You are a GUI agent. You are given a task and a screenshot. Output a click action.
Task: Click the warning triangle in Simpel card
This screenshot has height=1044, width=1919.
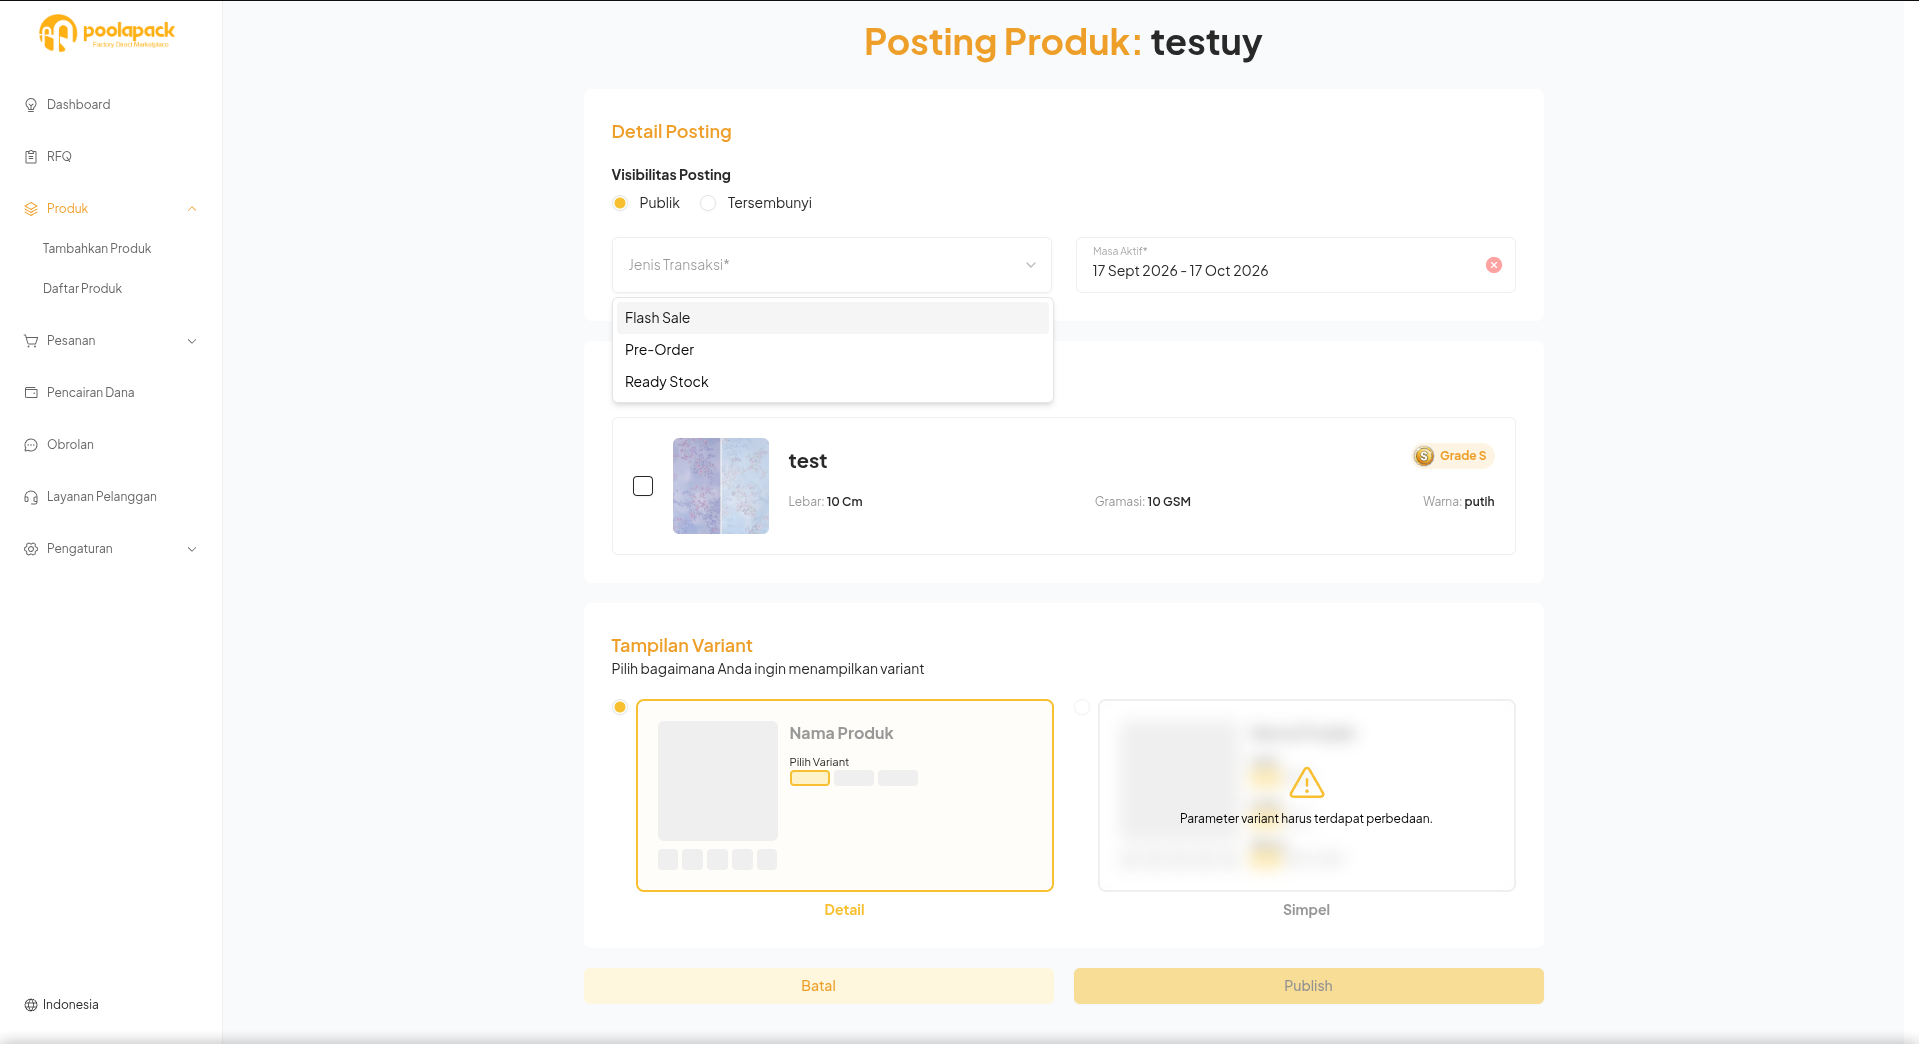(1306, 783)
